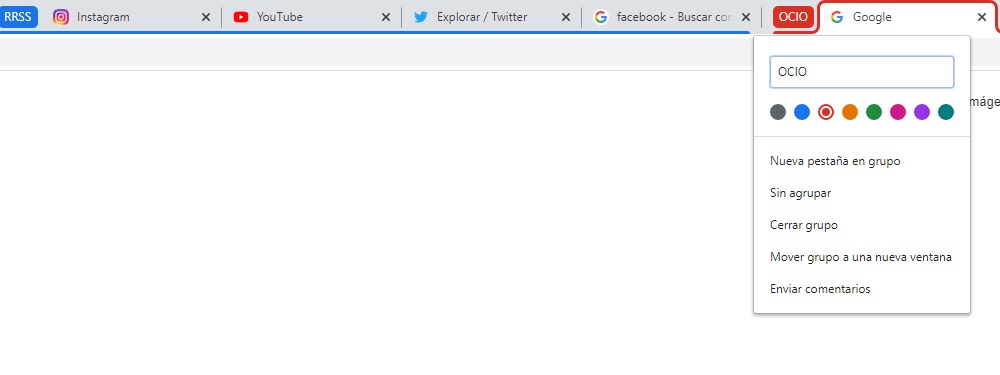Pick the teal group color
Screen dimensions: 1000x375
(x=946, y=112)
